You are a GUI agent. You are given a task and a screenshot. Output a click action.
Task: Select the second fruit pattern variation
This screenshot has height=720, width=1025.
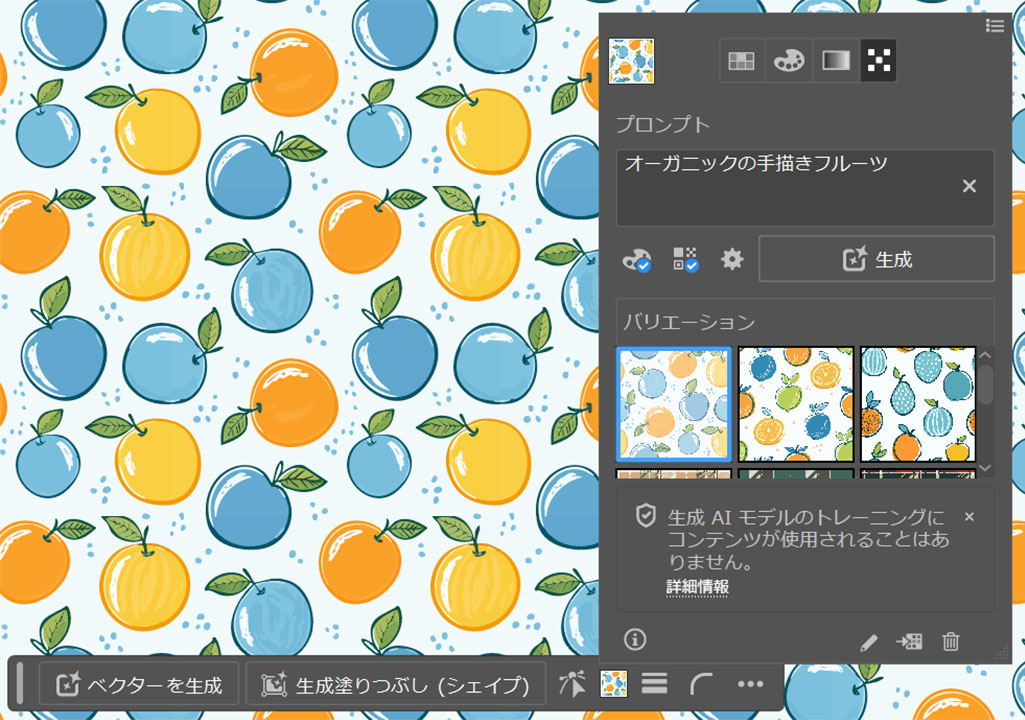pyautogui.click(x=796, y=404)
